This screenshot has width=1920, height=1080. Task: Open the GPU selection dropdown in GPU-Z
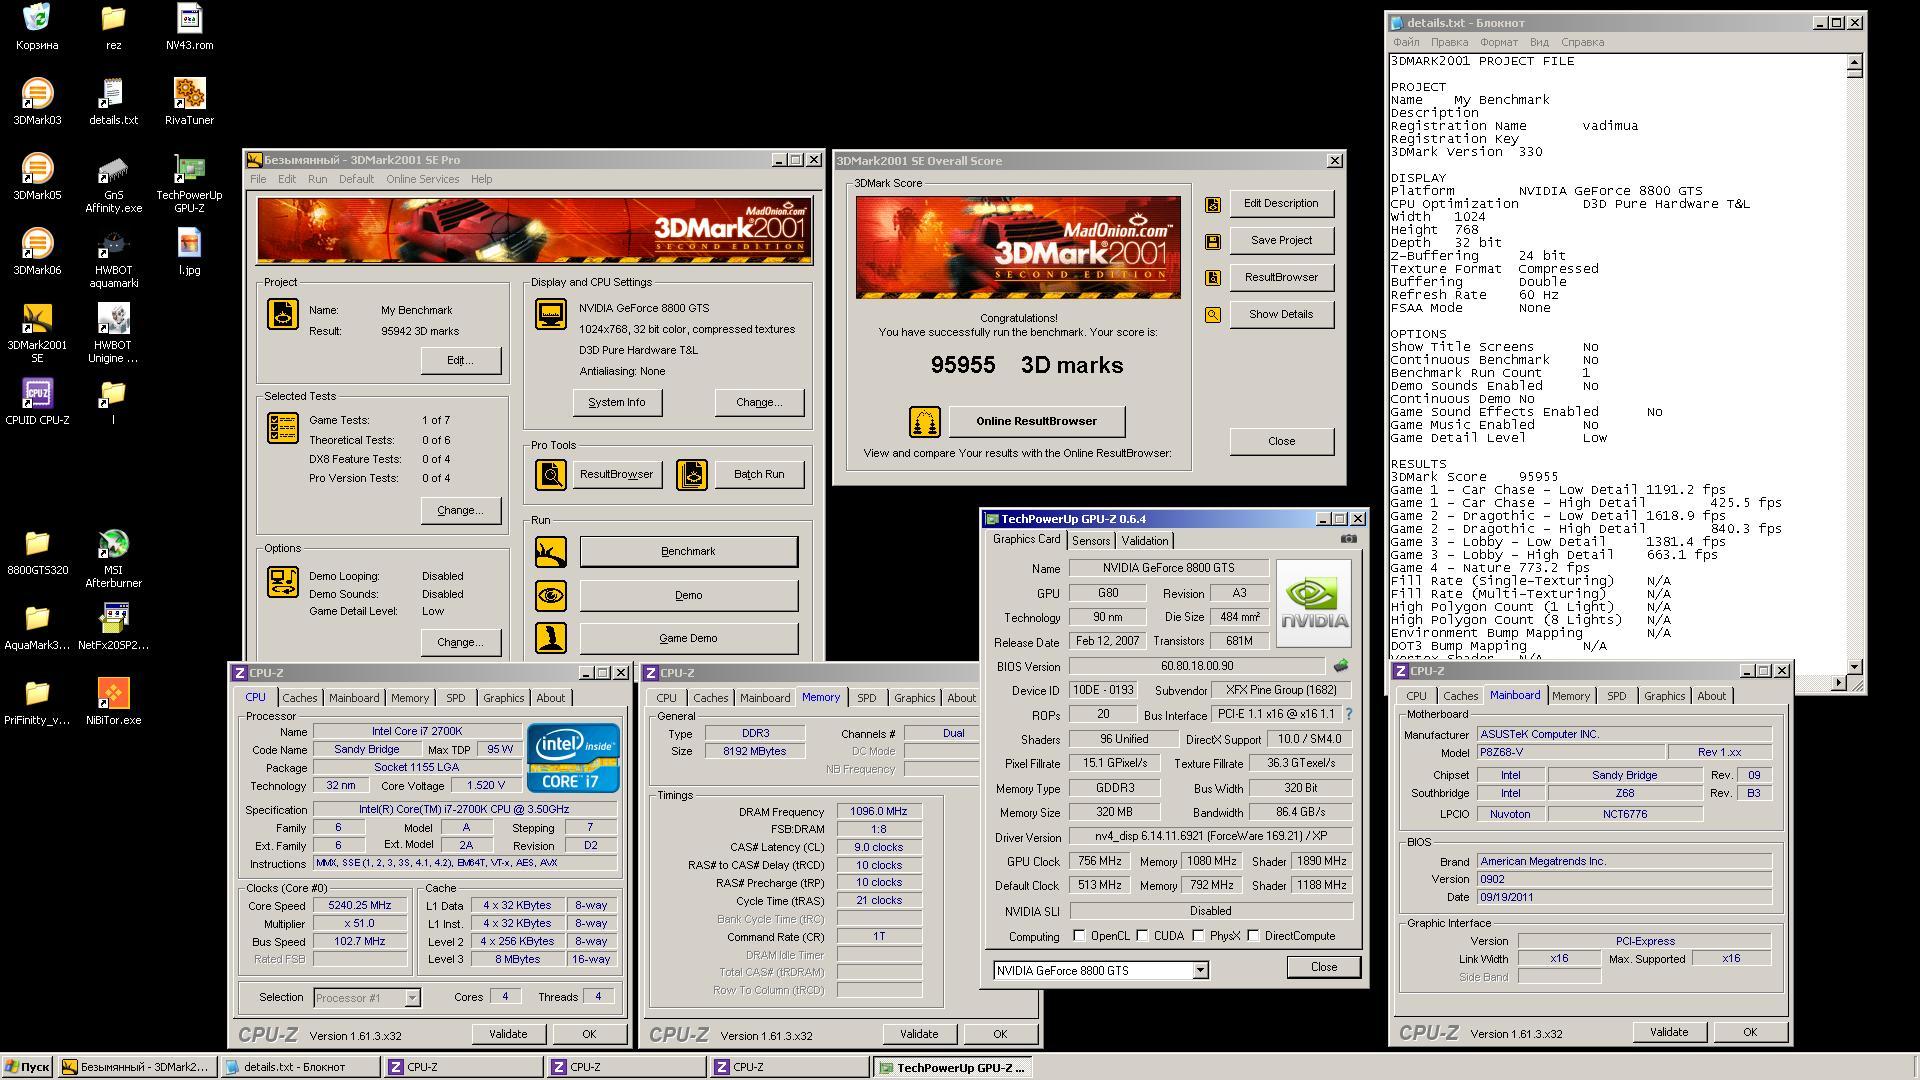[1200, 971]
